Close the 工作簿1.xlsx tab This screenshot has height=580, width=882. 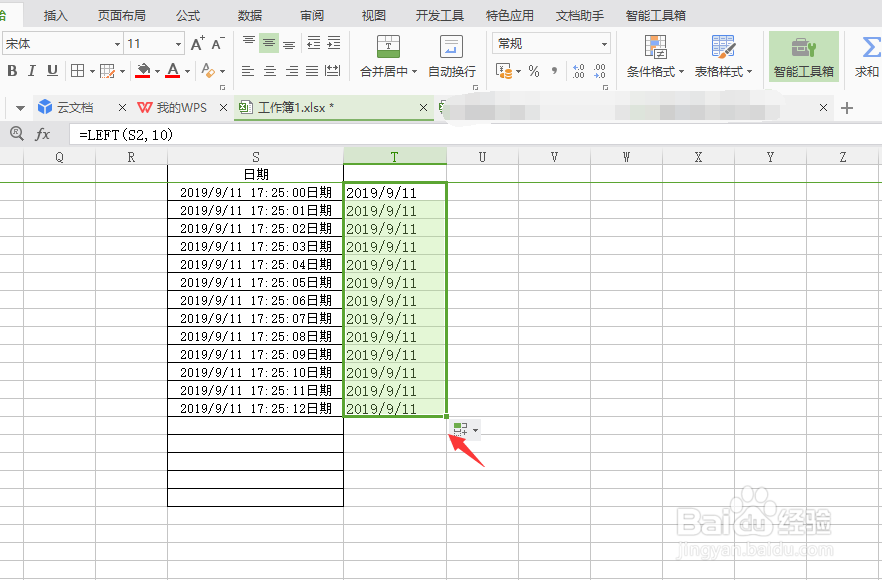point(424,107)
